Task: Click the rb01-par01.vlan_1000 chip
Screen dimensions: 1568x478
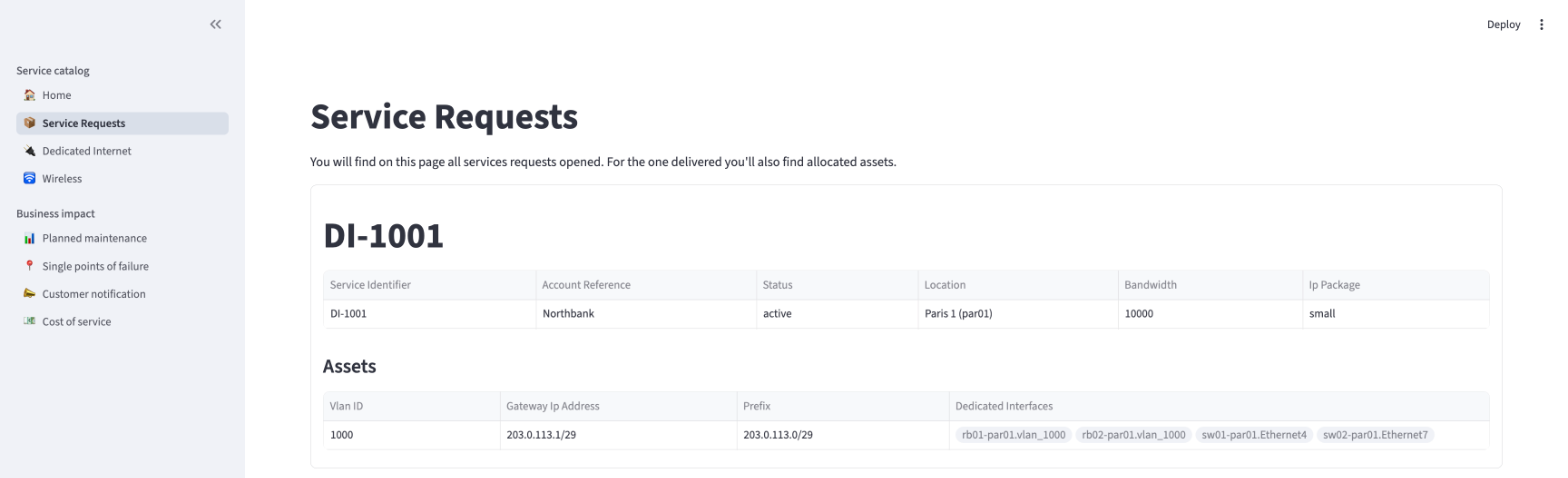Action: pyautogui.click(x=1013, y=435)
